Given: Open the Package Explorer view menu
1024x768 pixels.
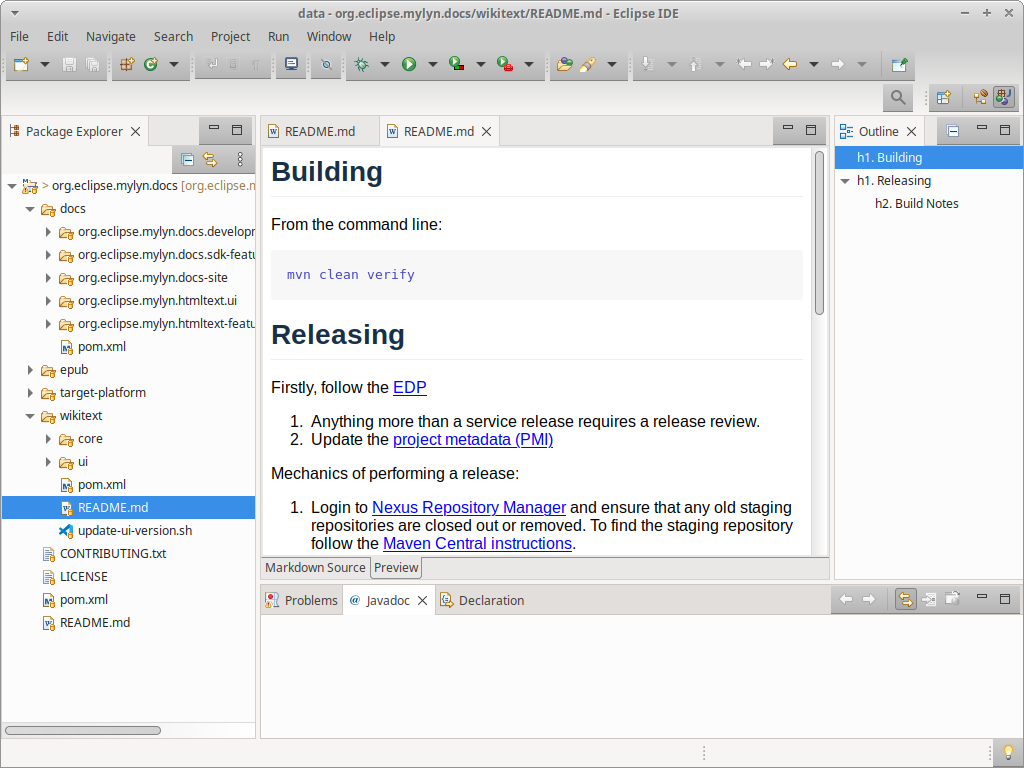Looking at the screenshot, I should point(240,159).
